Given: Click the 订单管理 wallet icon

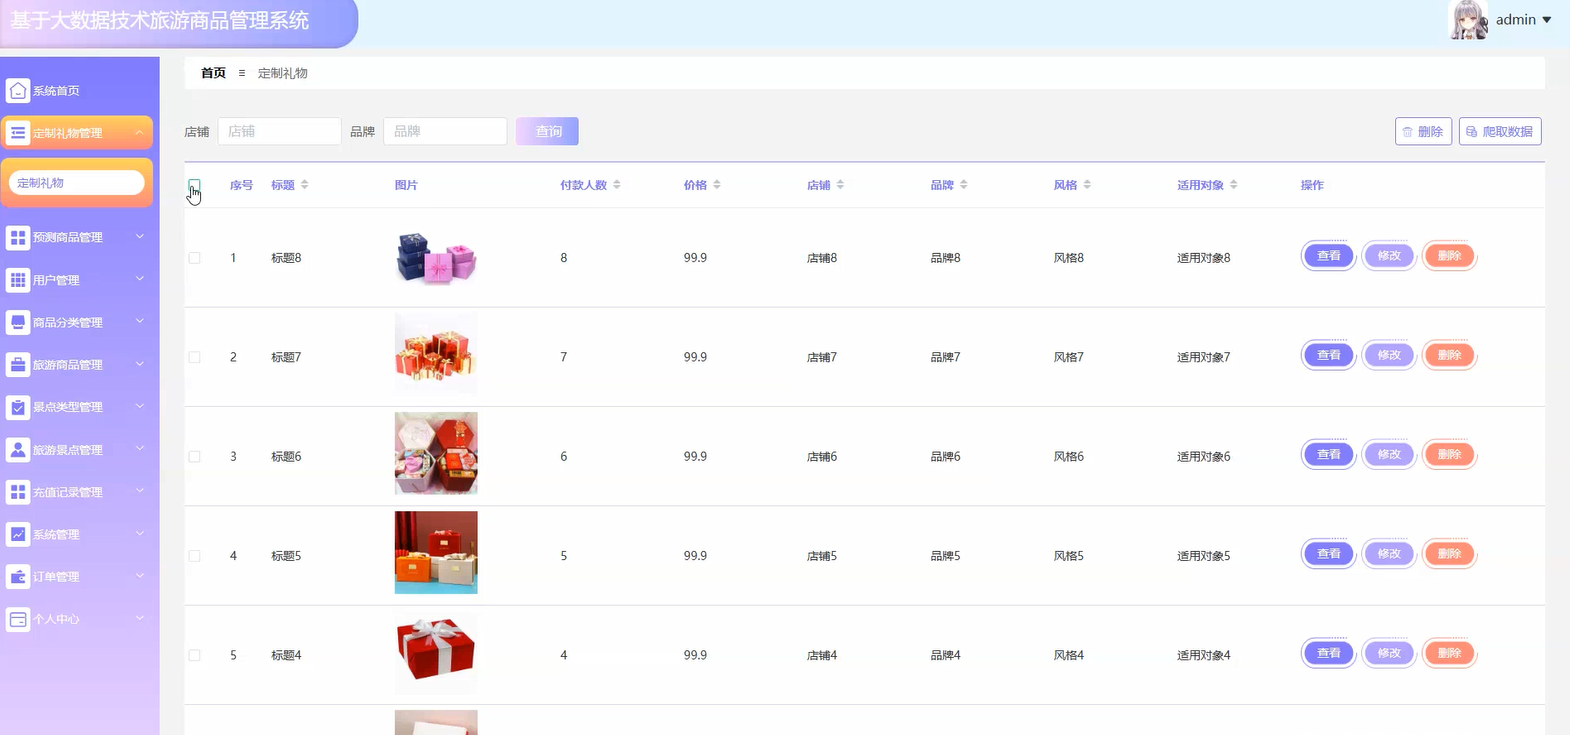Looking at the screenshot, I should tap(18, 577).
